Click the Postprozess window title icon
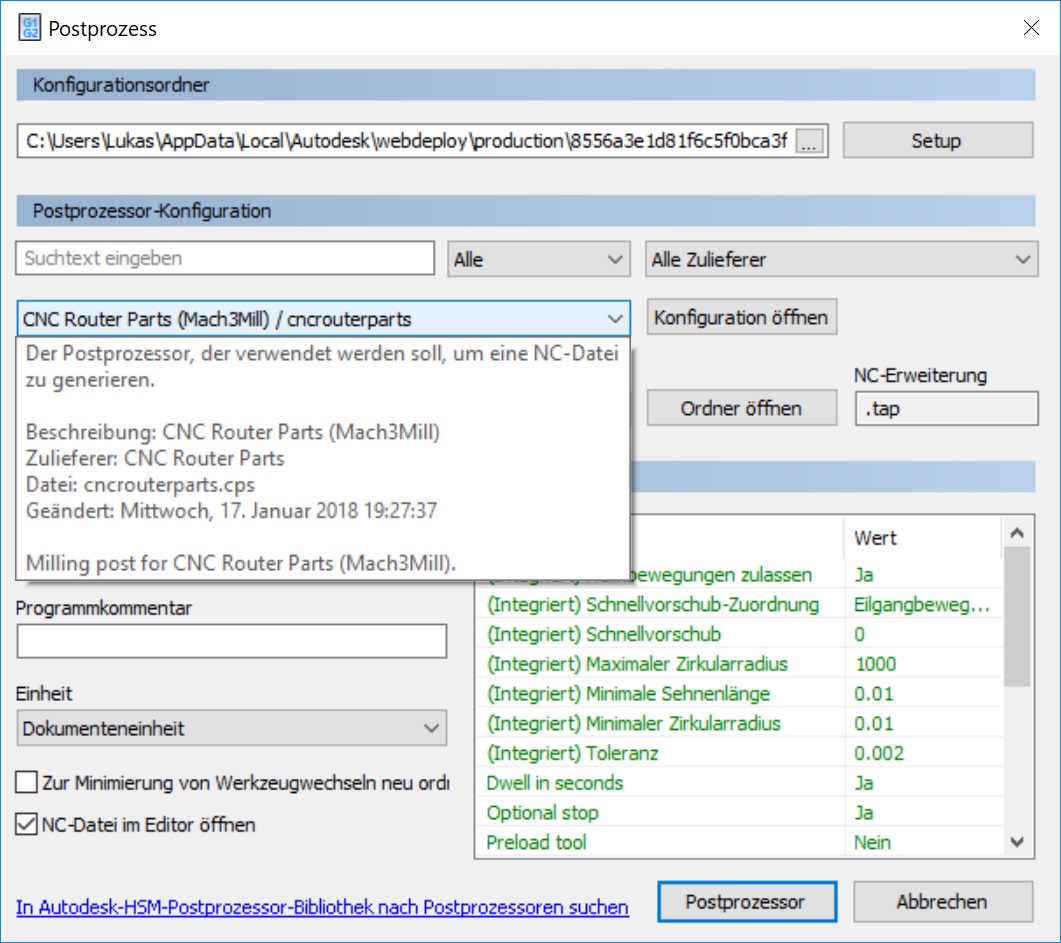Image resolution: width=1061 pixels, height=943 pixels. [x=29, y=28]
